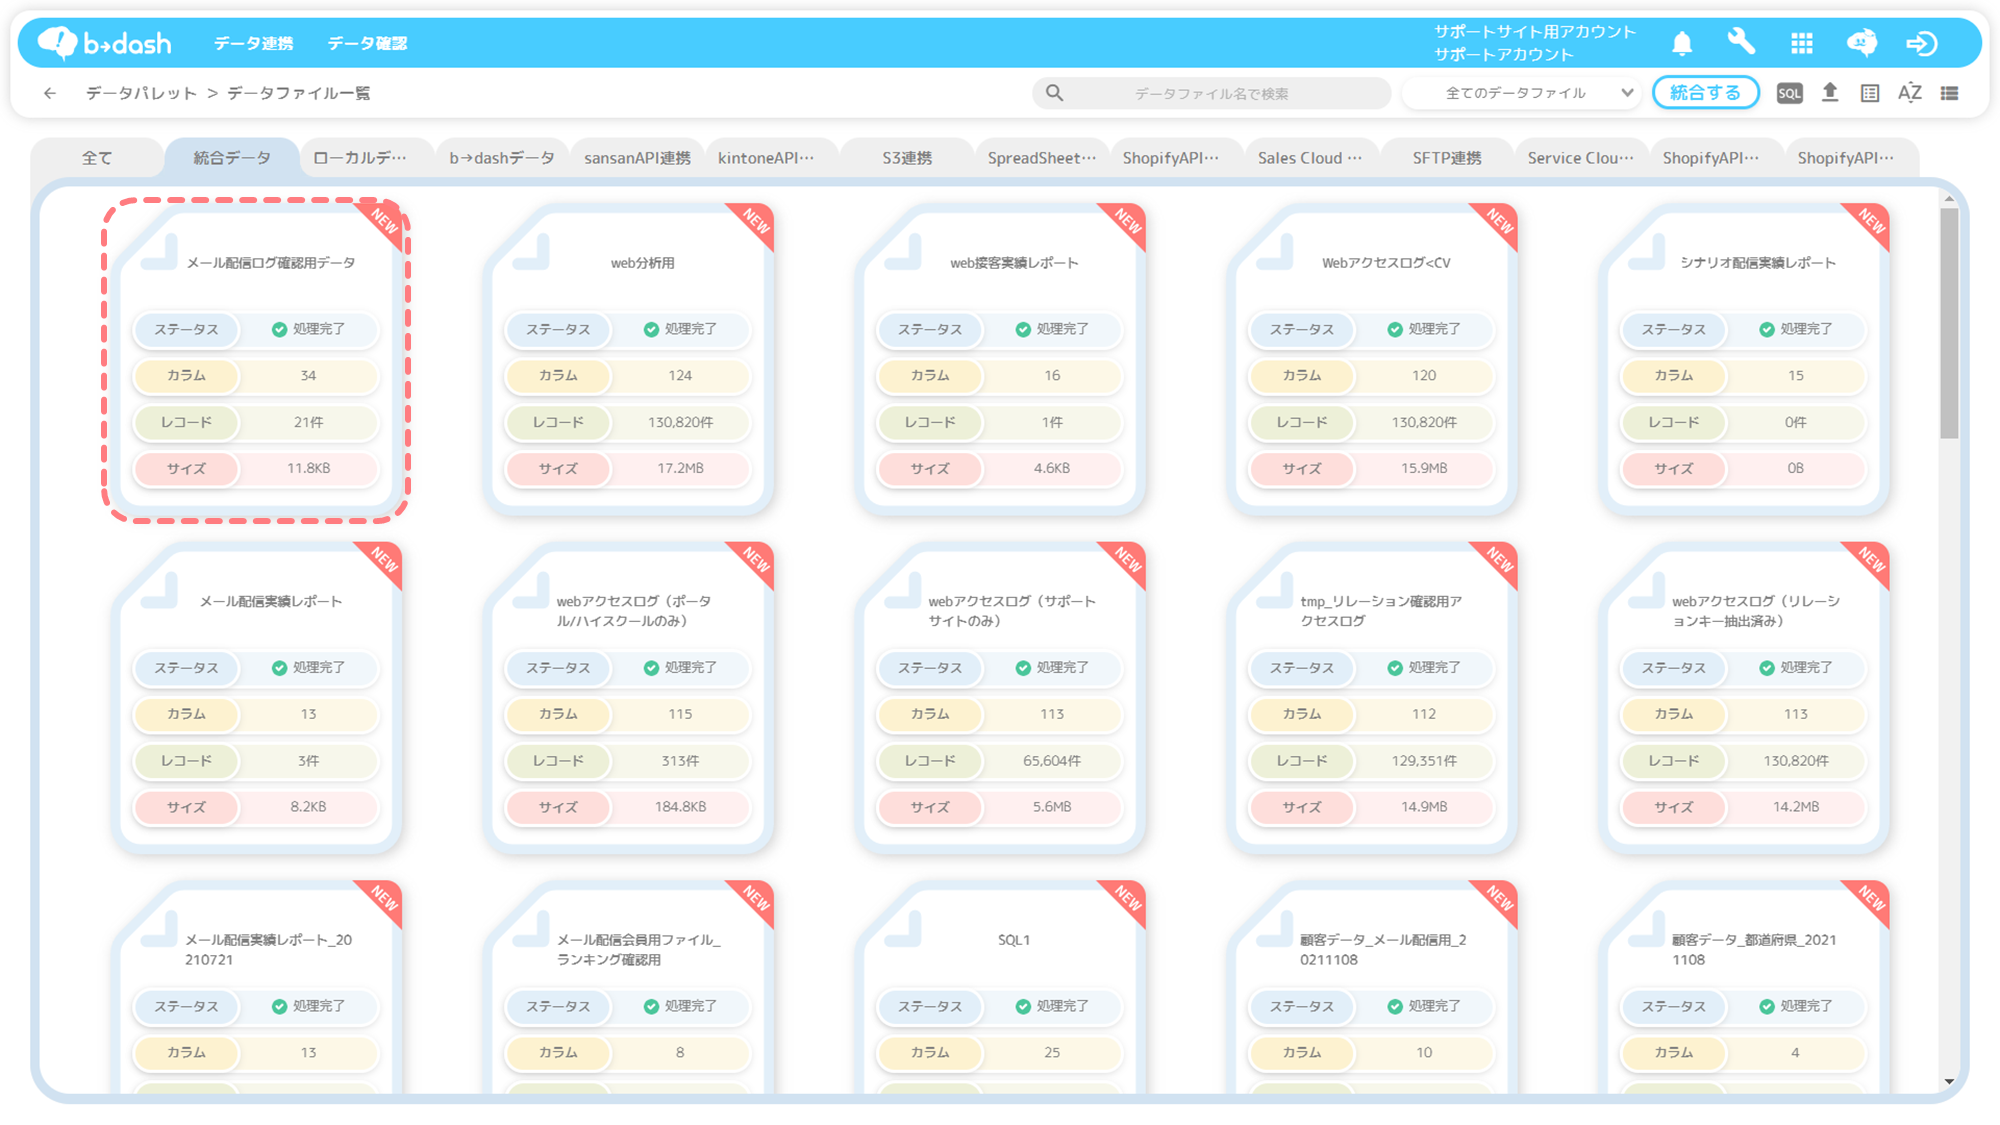Click file icon of web分析用 card
2000x1125 pixels.
point(531,252)
